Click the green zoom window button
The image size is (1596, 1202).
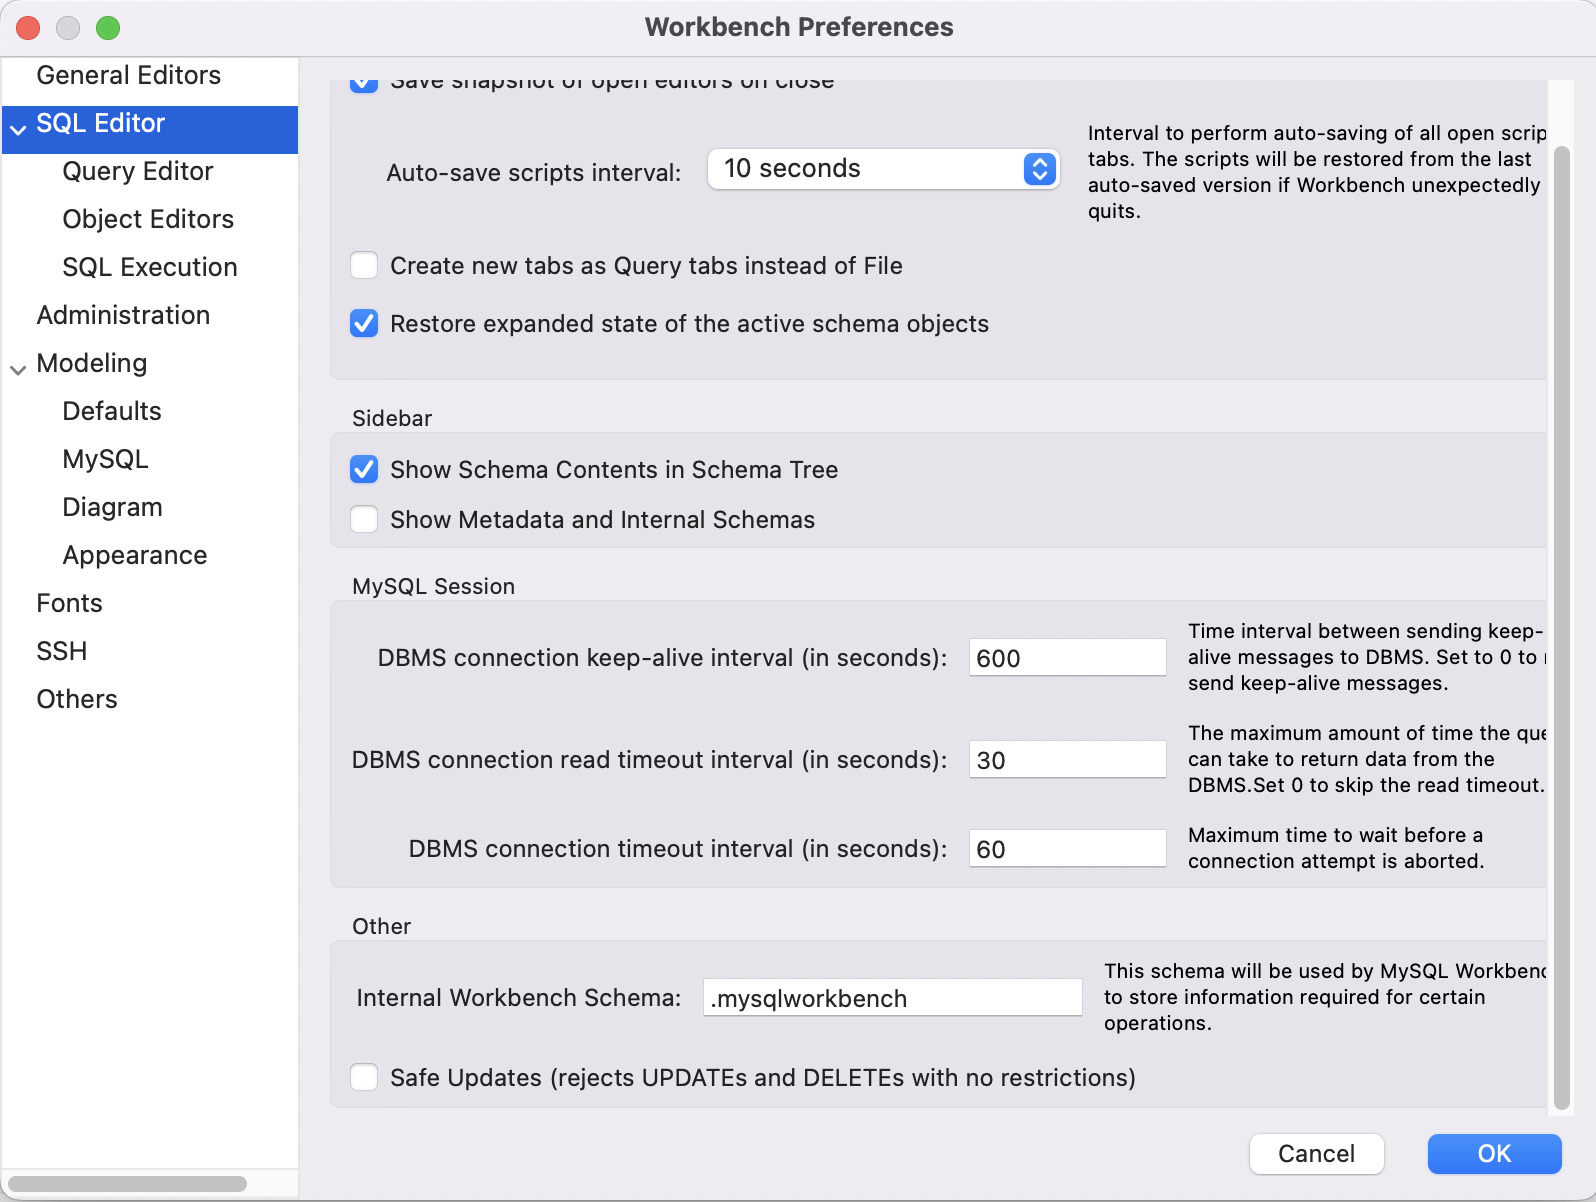108,28
